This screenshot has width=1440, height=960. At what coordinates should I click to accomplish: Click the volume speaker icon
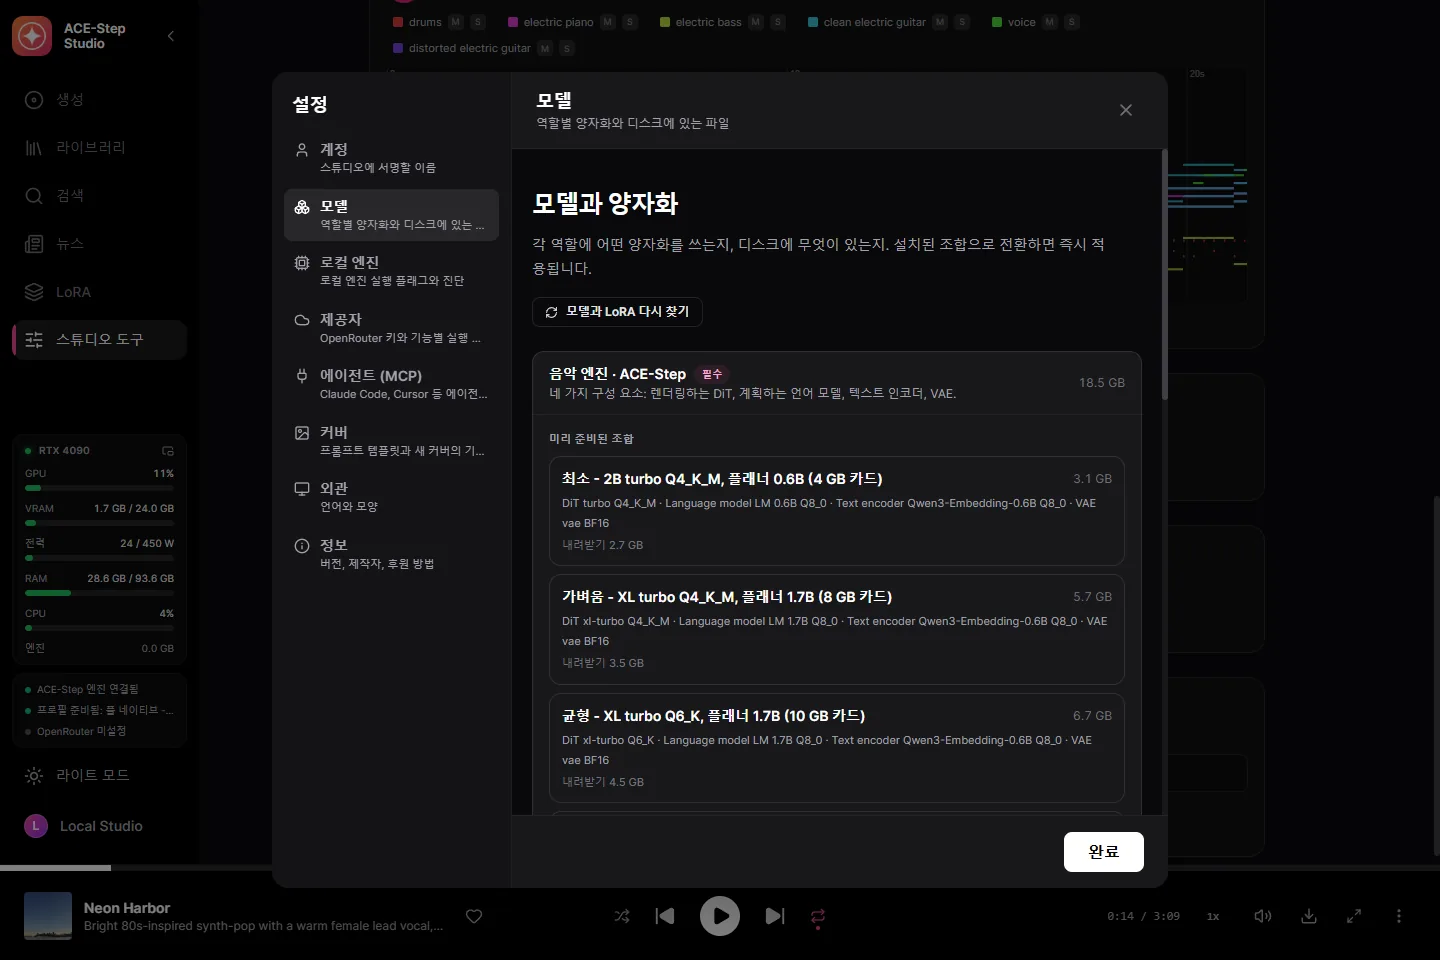[x=1263, y=916]
